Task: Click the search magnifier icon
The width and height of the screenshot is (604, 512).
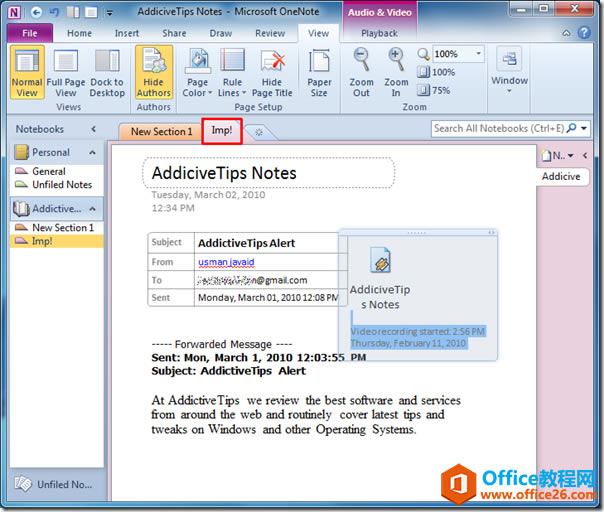Action: click(x=572, y=128)
